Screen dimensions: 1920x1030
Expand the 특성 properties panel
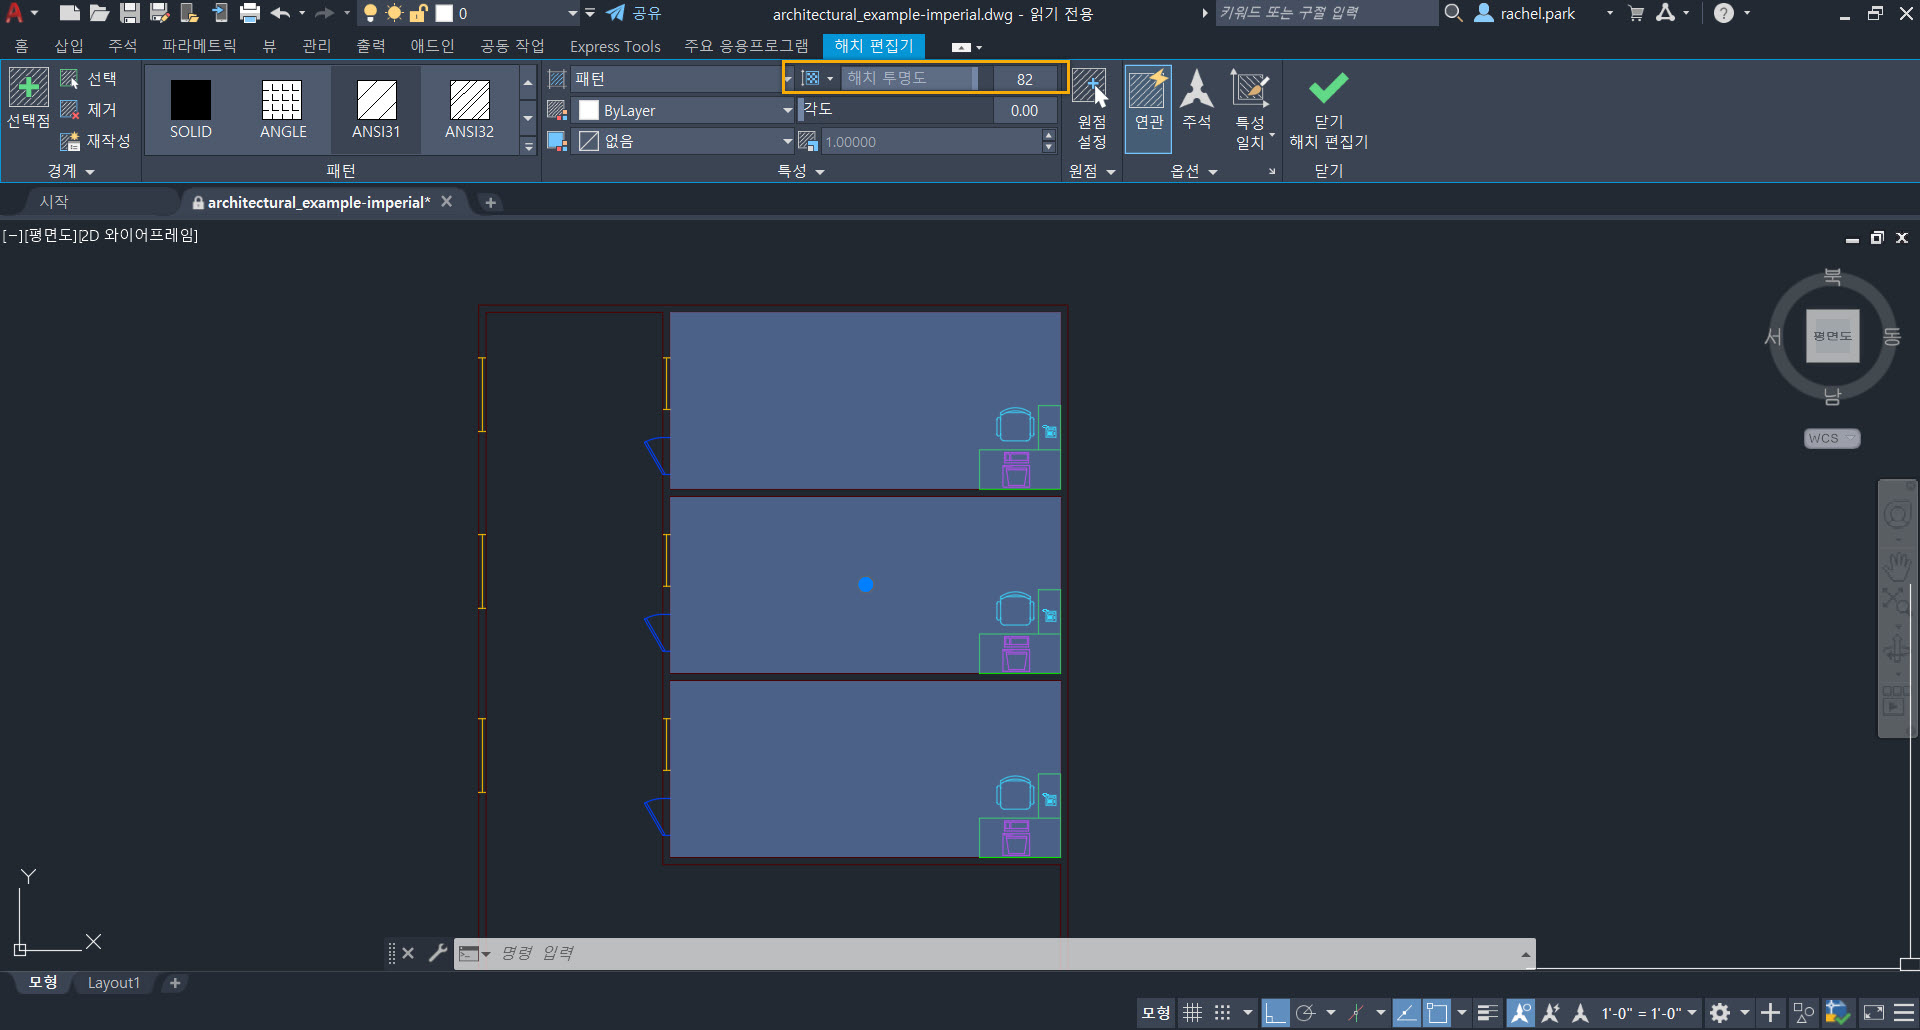pos(801,171)
